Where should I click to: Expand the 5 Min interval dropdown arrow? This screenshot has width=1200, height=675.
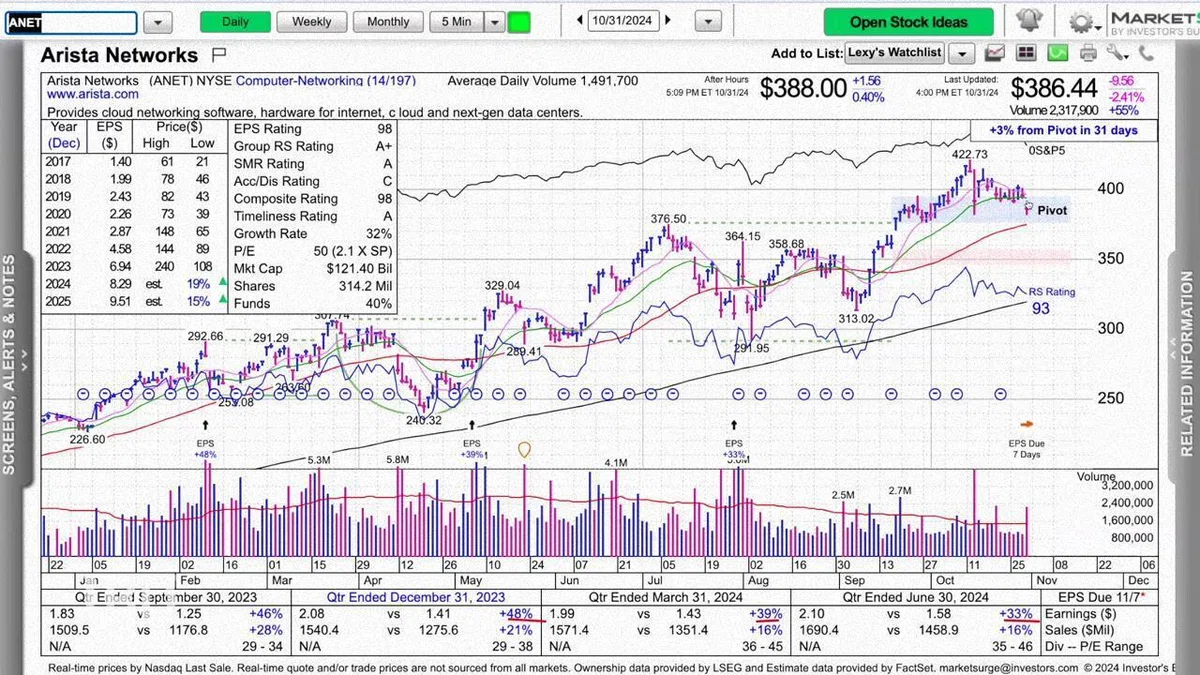[x=495, y=22]
